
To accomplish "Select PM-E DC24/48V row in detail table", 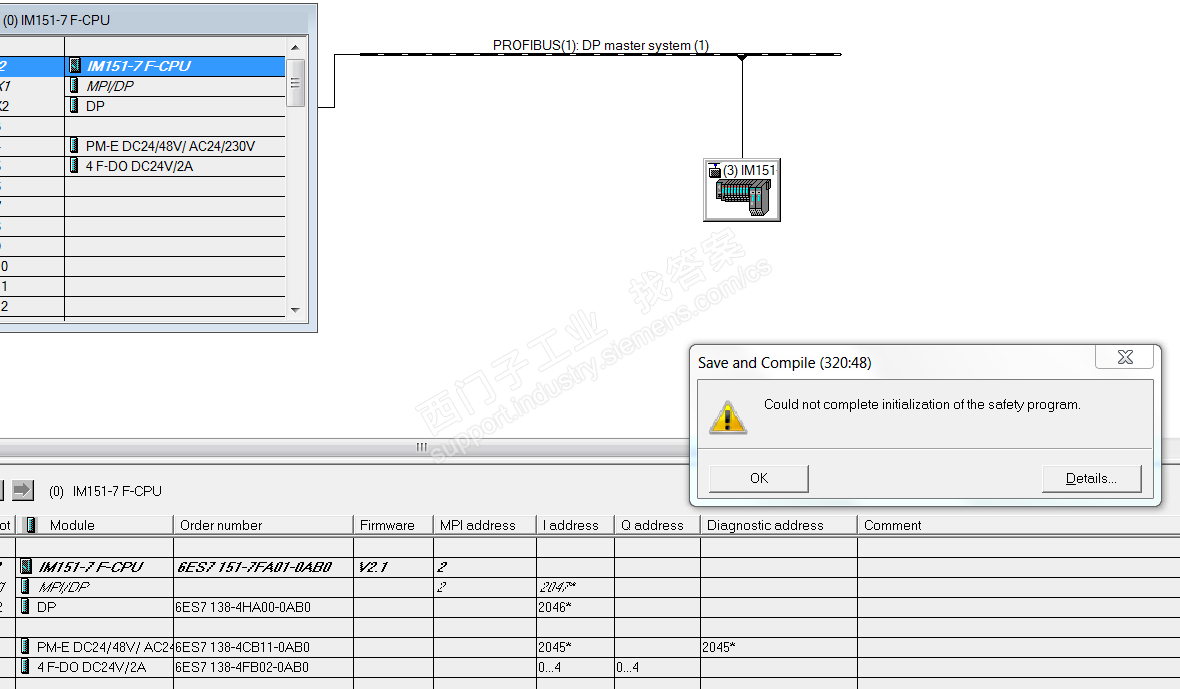I will 590,647.
